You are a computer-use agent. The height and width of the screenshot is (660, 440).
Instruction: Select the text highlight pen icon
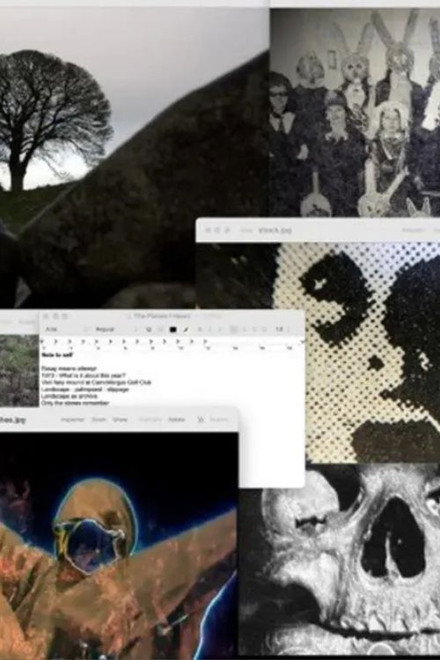(x=186, y=330)
